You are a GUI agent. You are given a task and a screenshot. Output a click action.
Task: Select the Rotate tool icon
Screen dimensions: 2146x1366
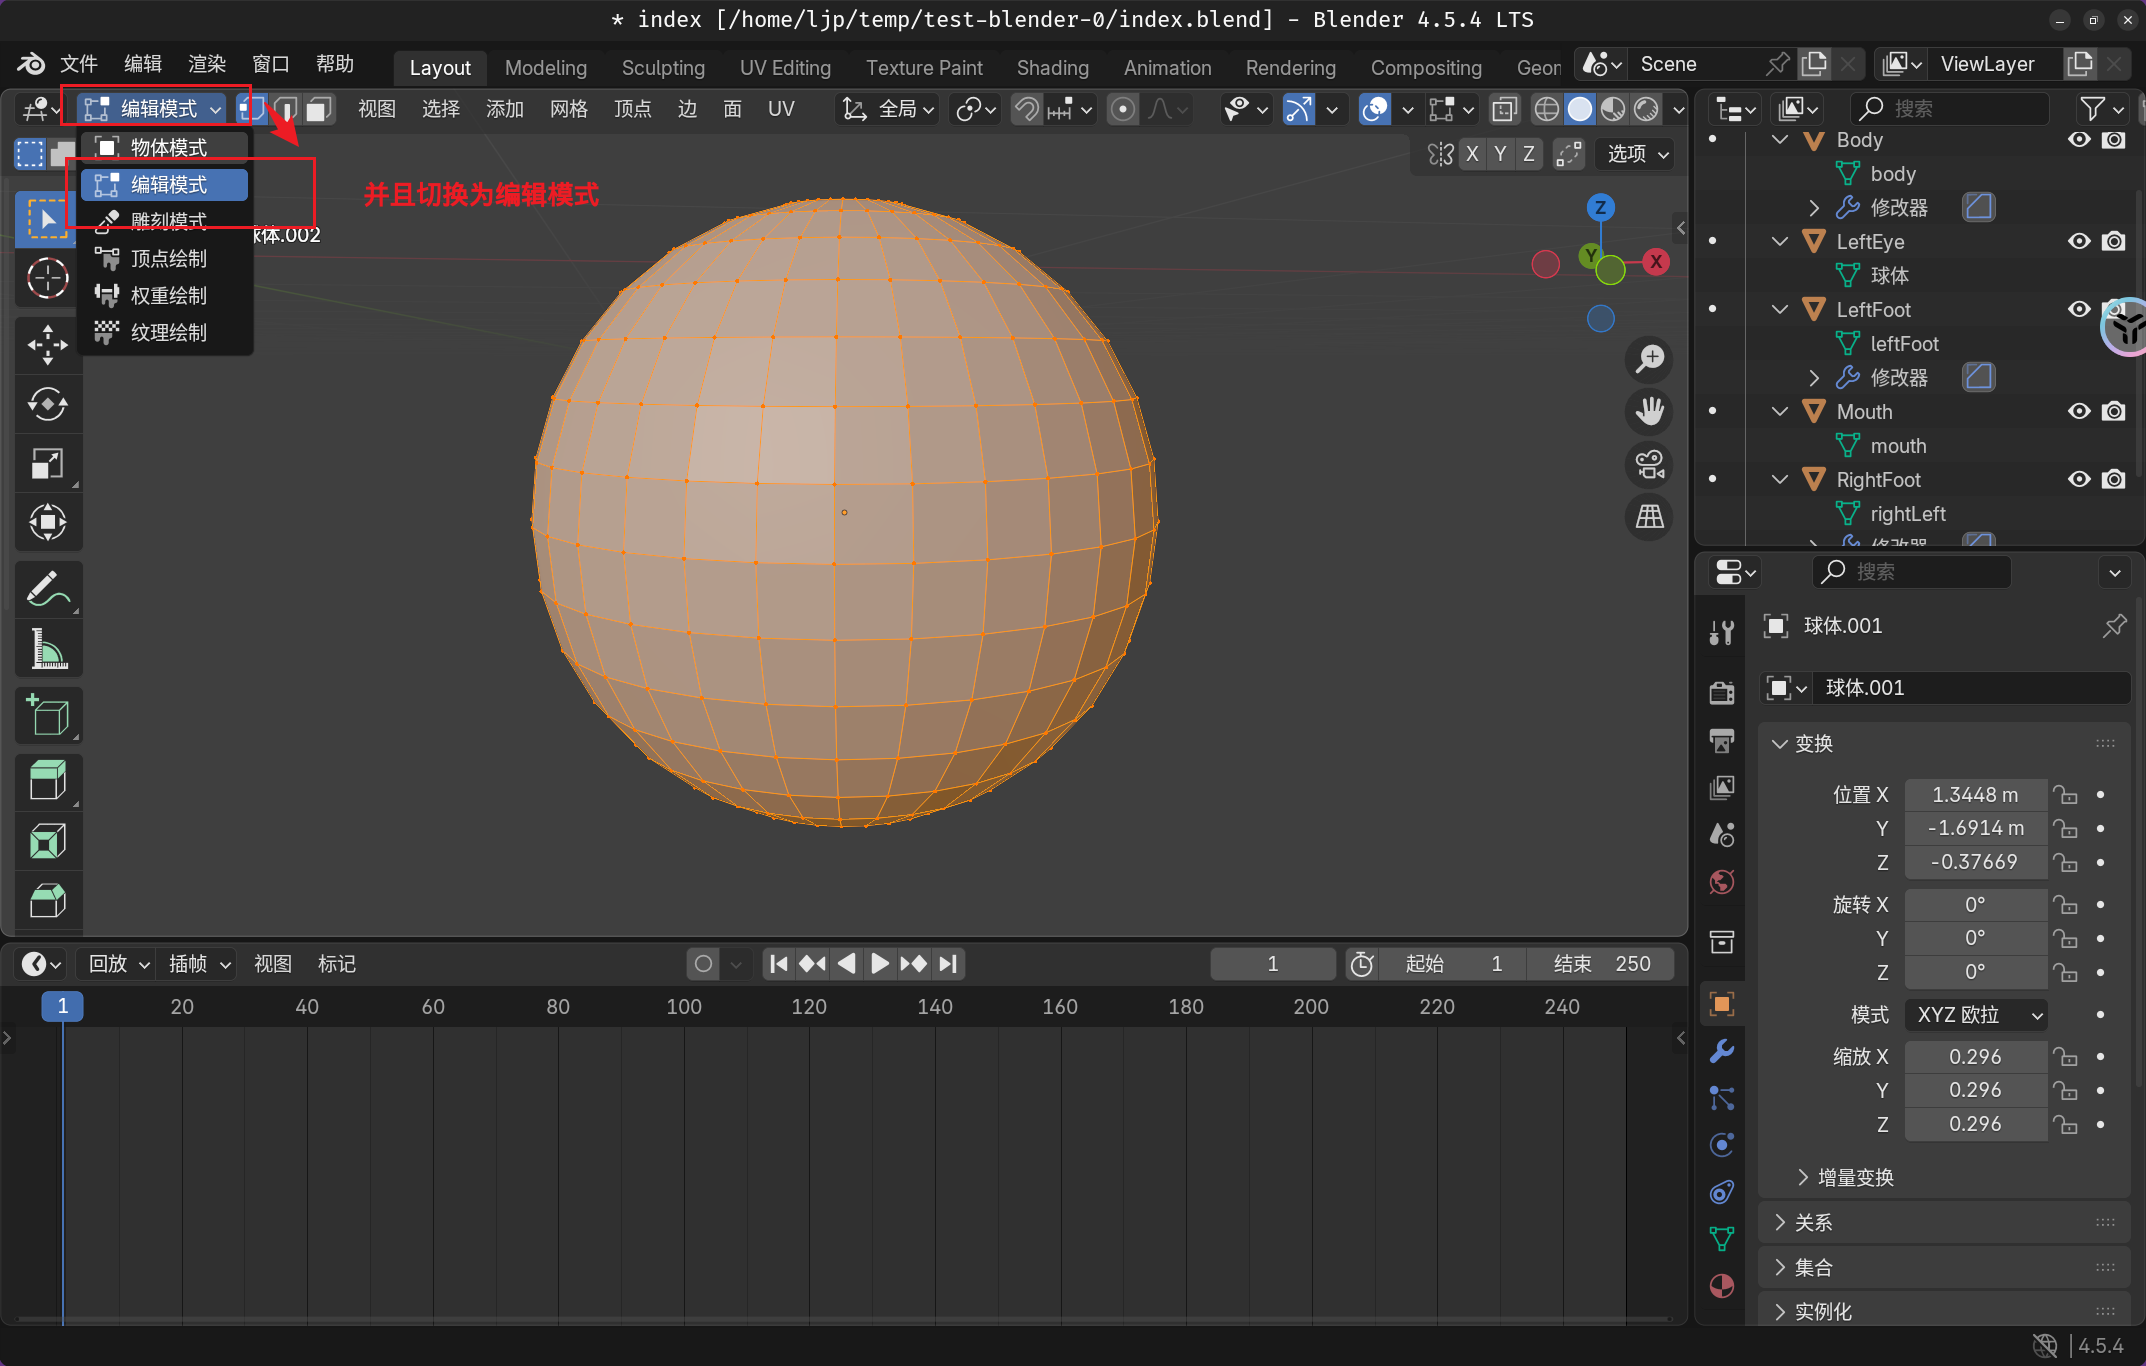click(x=47, y=405)
